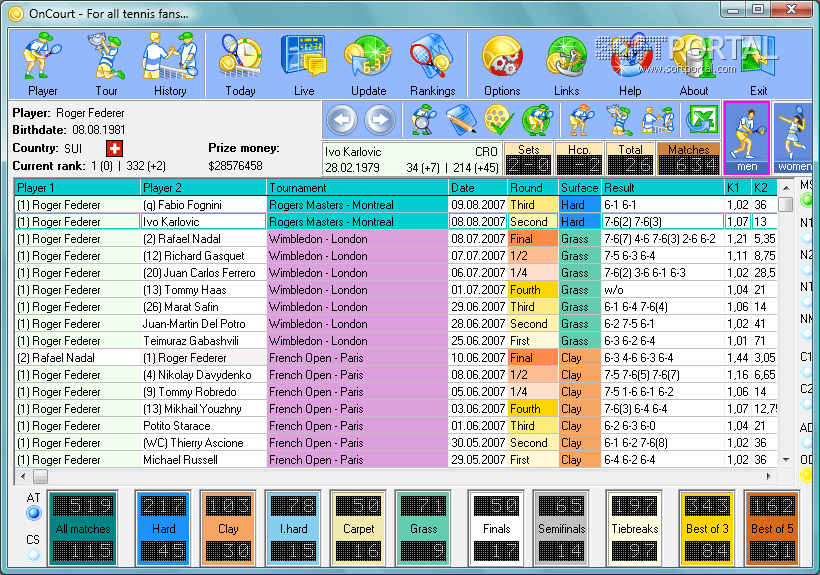Export to Excel with the green X icon
Viewport: 820px width, 575px height.
click(x=701, y=120)
